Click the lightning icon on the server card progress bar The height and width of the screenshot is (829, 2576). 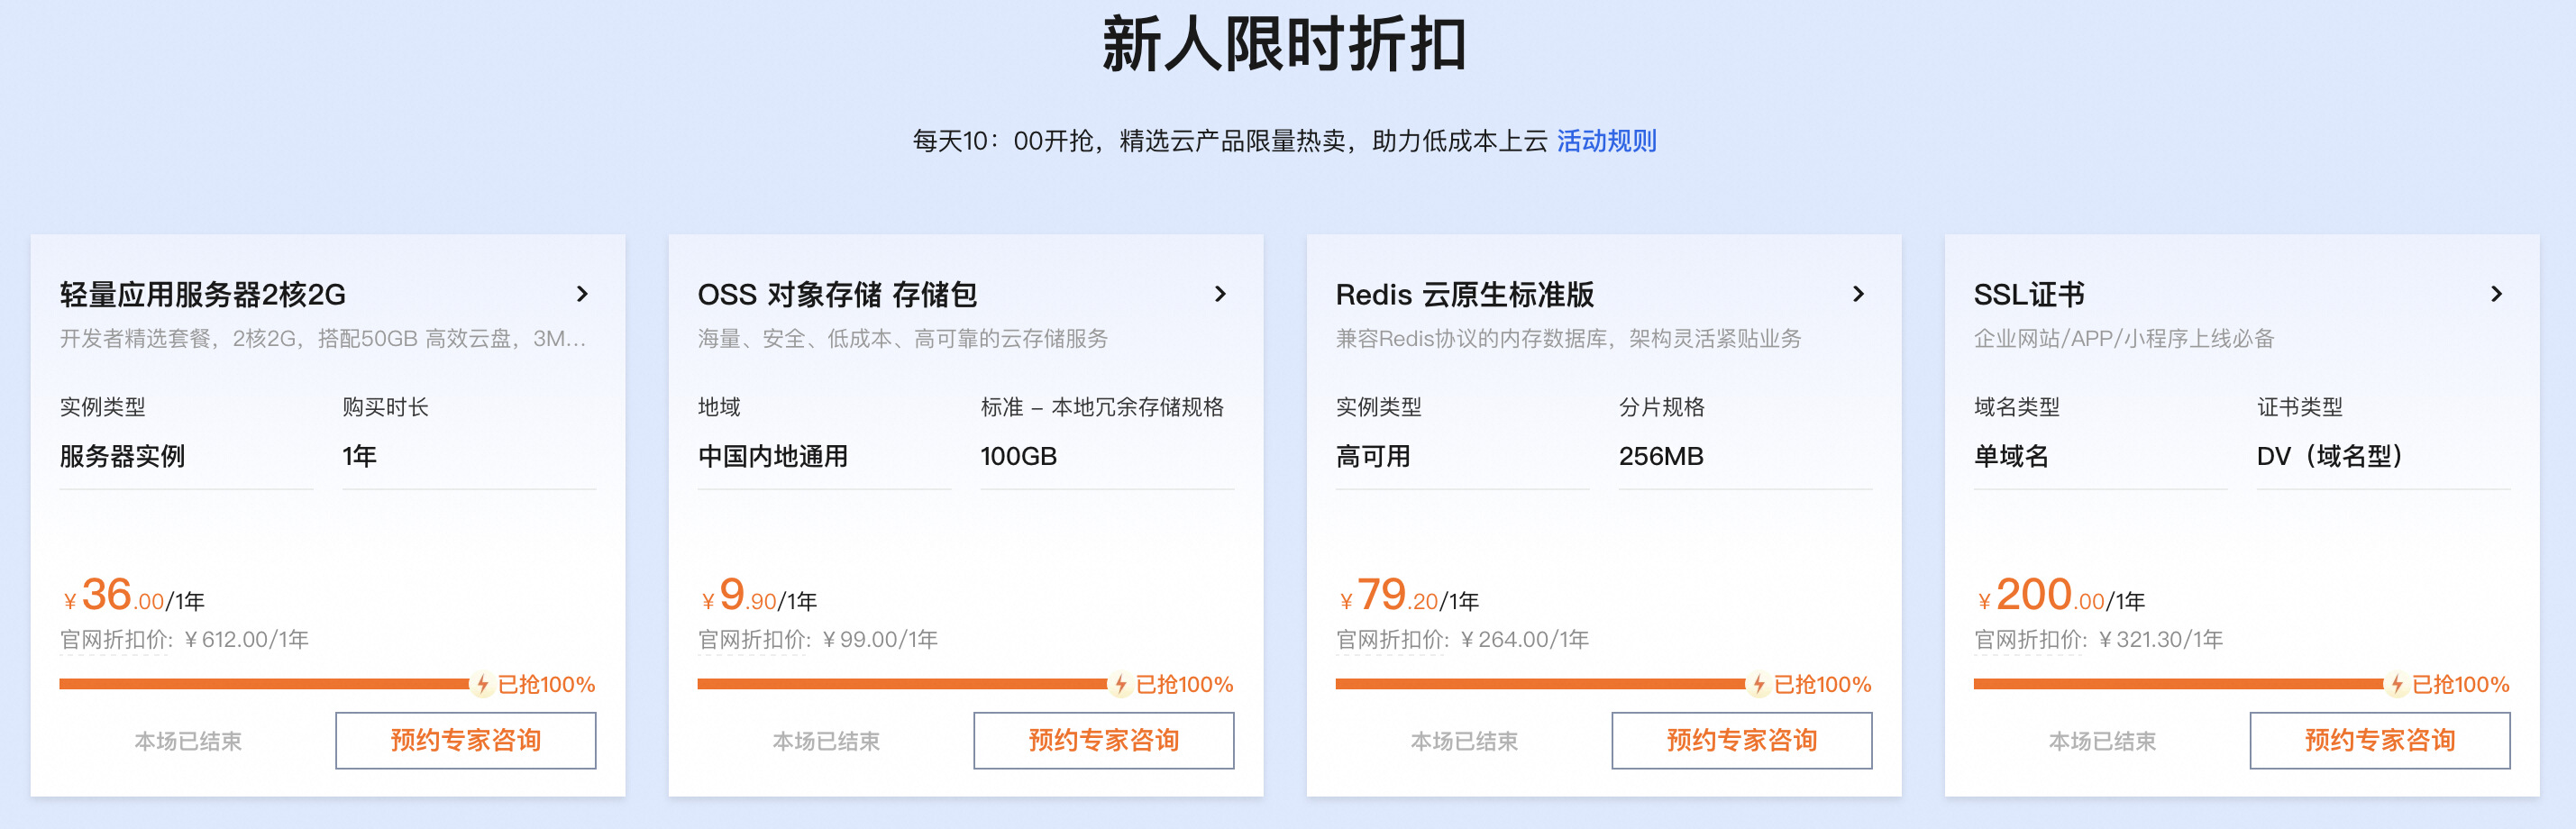pos(482,684)
